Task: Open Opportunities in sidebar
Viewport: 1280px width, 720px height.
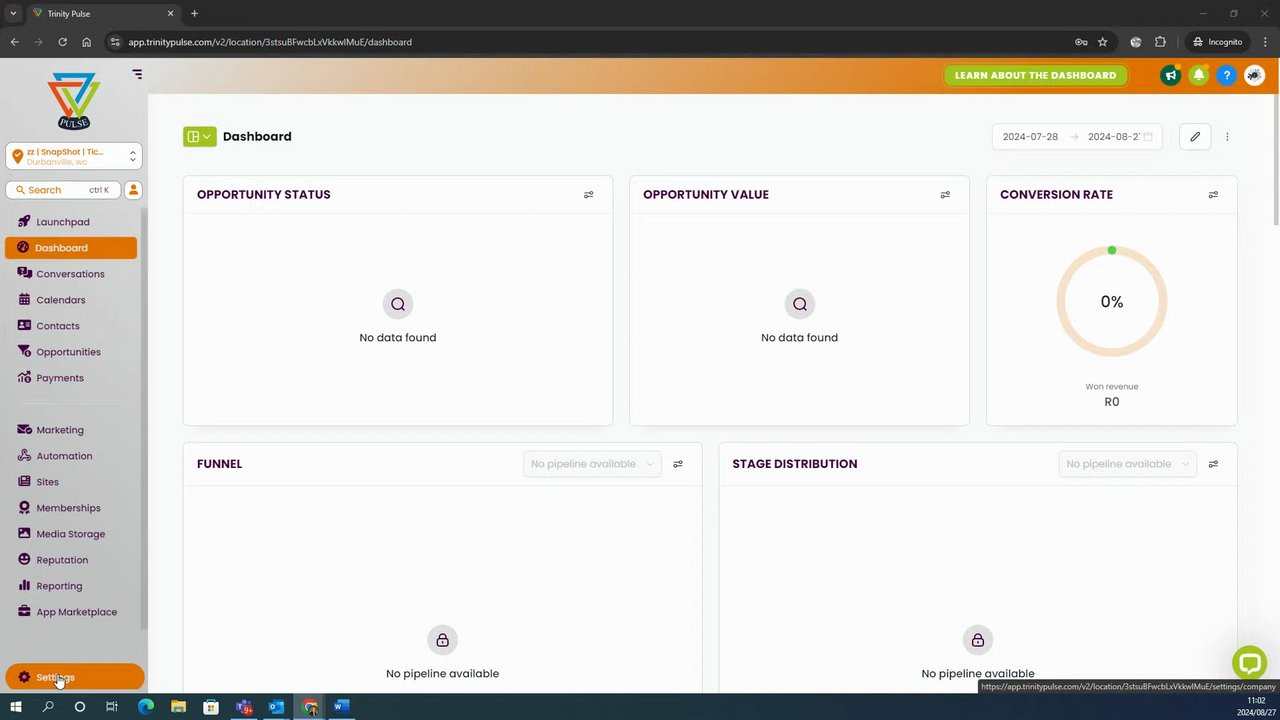Action: tap(71, 352)
